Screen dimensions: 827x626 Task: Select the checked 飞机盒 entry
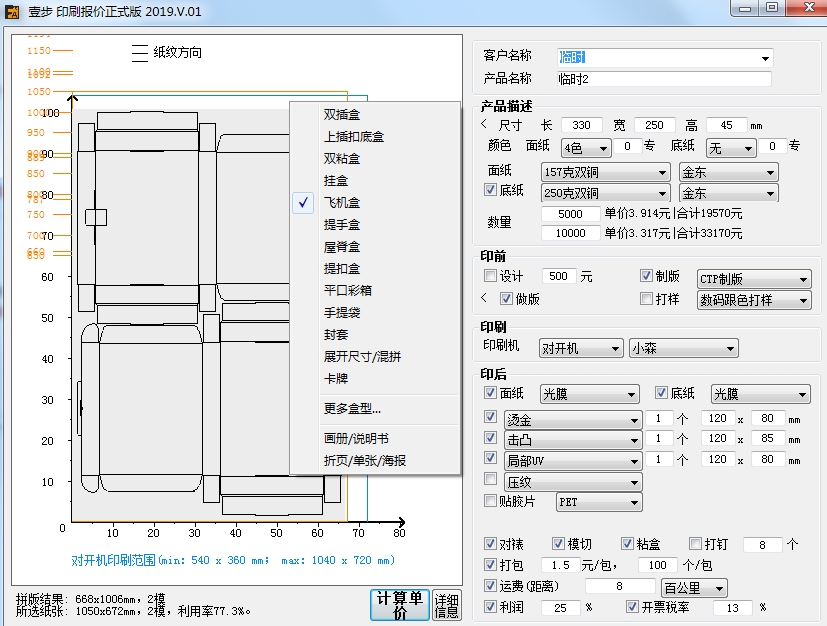coord(342,203)
